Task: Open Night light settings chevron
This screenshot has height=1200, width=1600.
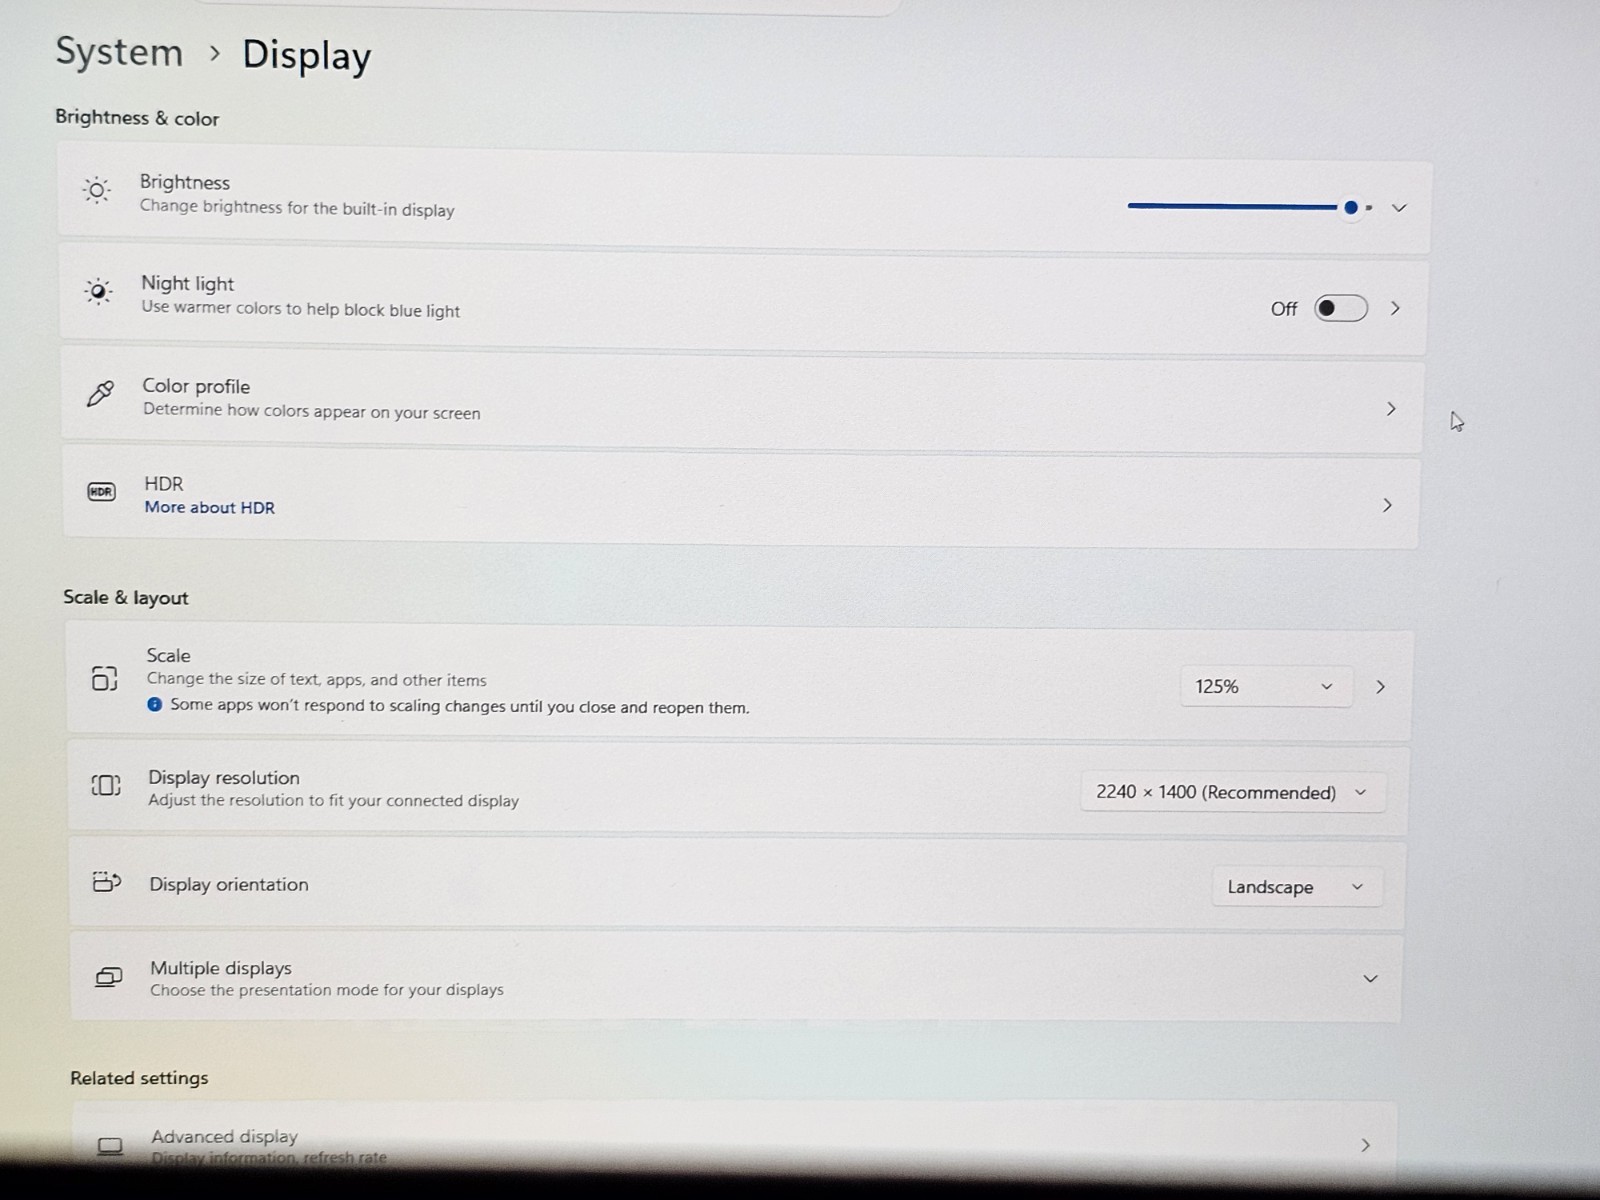Action: pyautogui.click(x=1395, y=308)
